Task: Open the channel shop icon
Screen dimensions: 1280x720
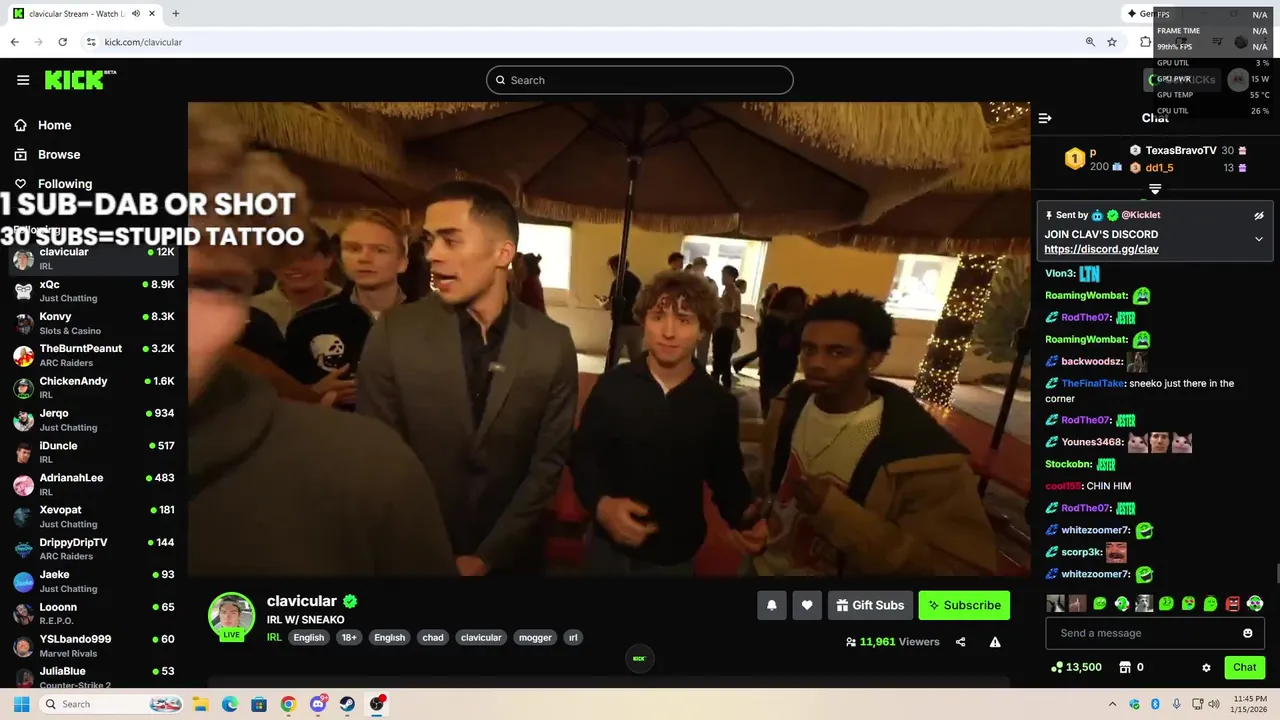Action: [1124, 667]
